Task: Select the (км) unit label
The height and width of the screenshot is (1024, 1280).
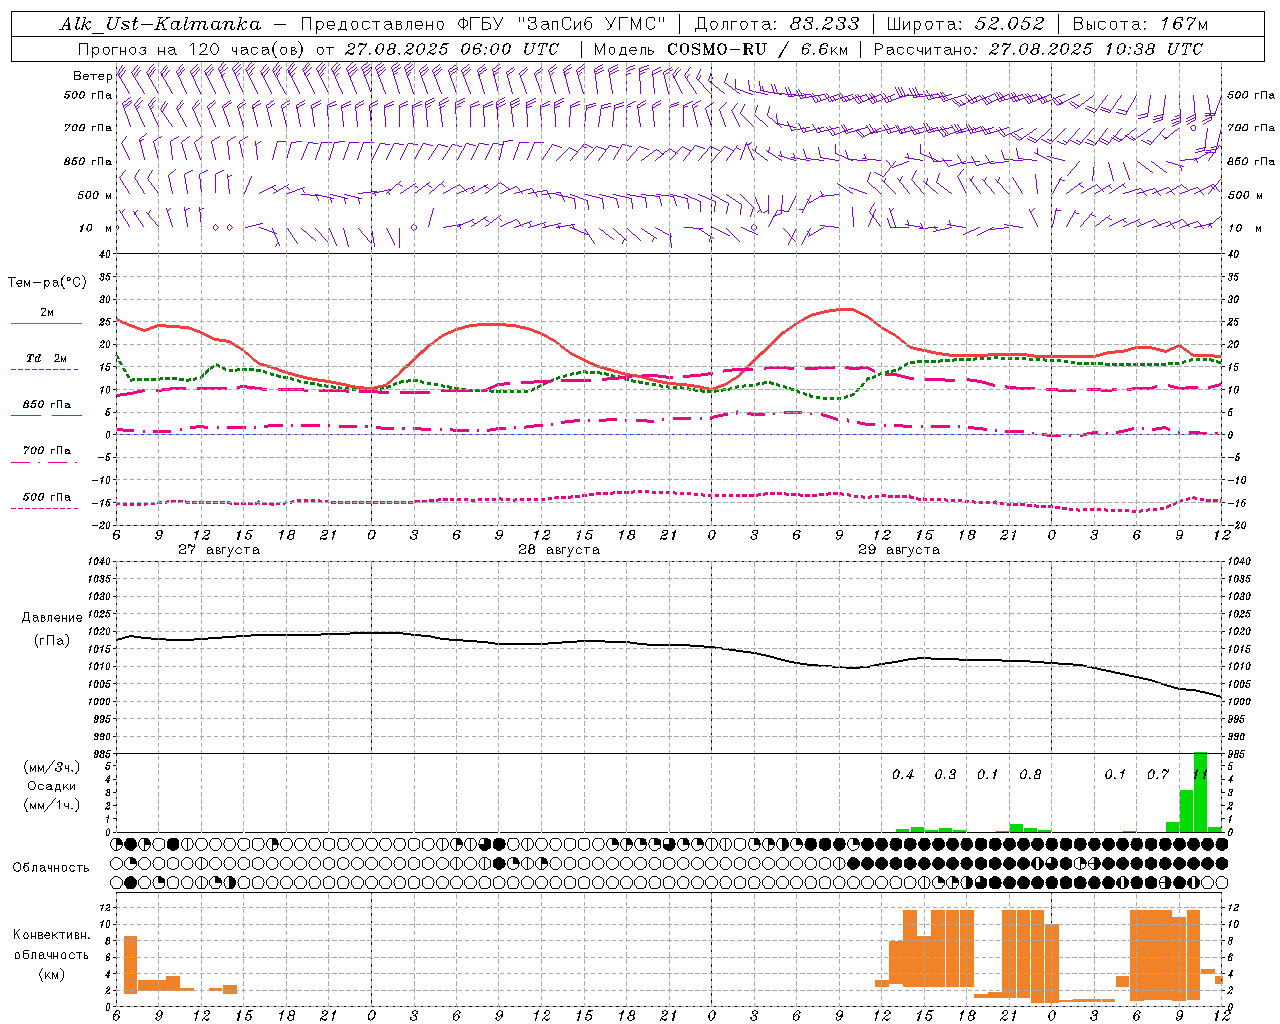Action: [51, 974]
